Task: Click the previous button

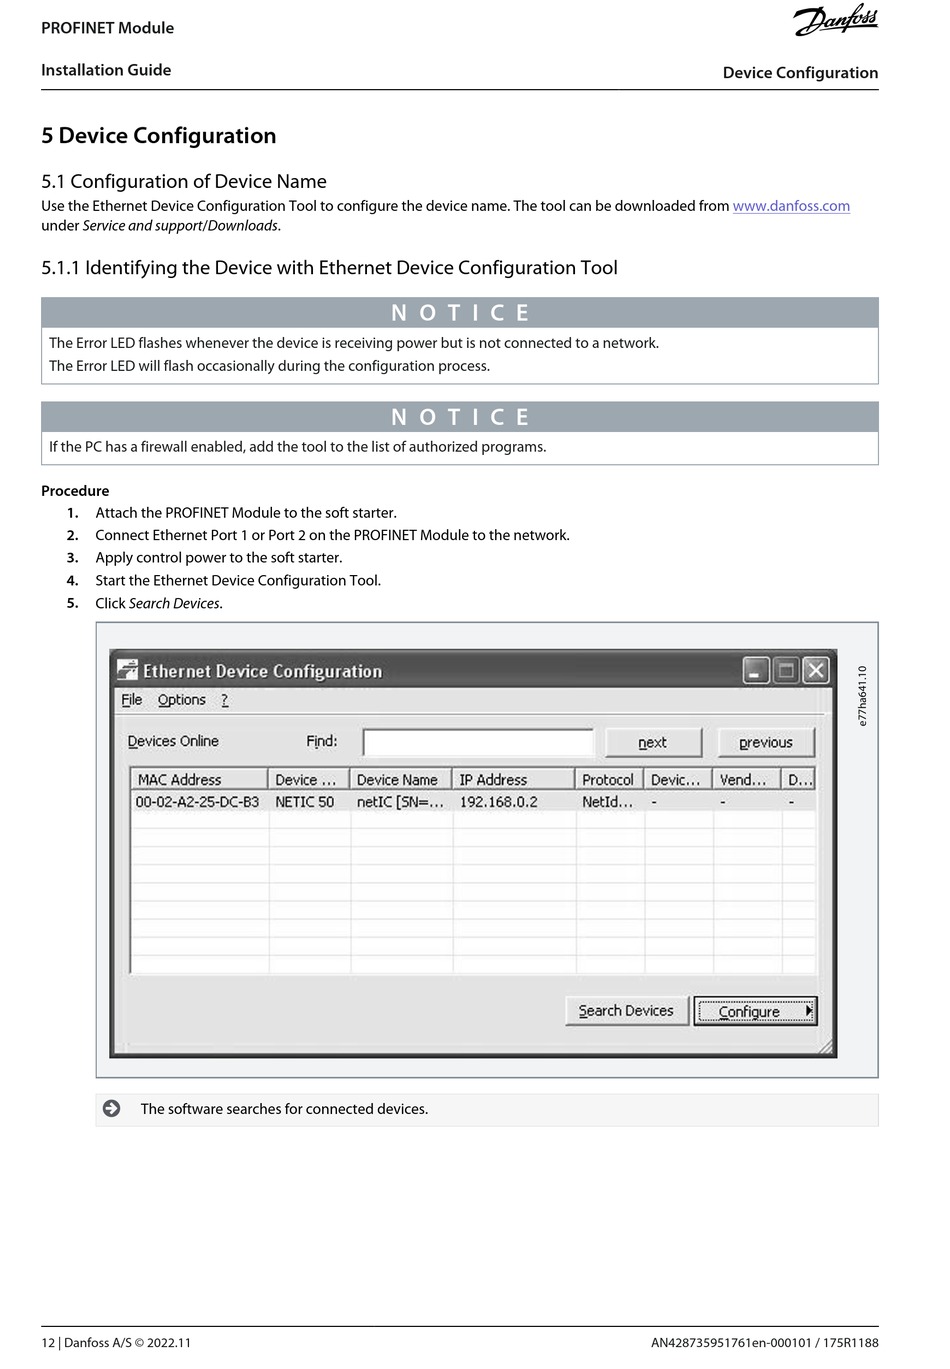Action: point(766,742)
